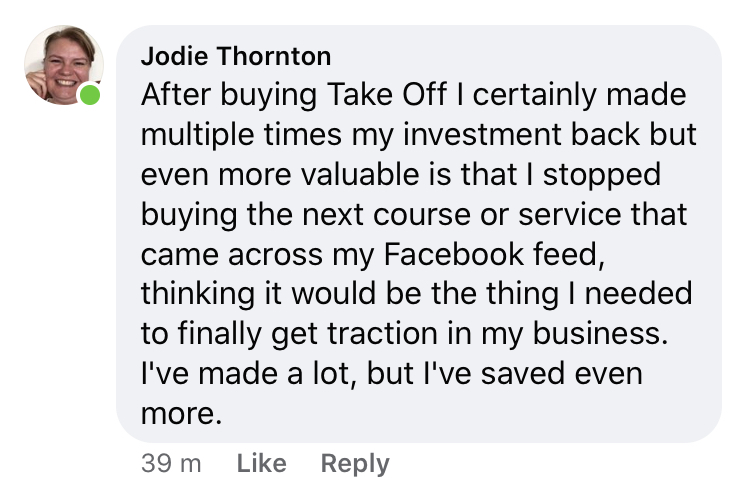This screenshot has height=484, width=750.
Task: Reply to Jodie Thornton's comment
Action: [355, 463]
